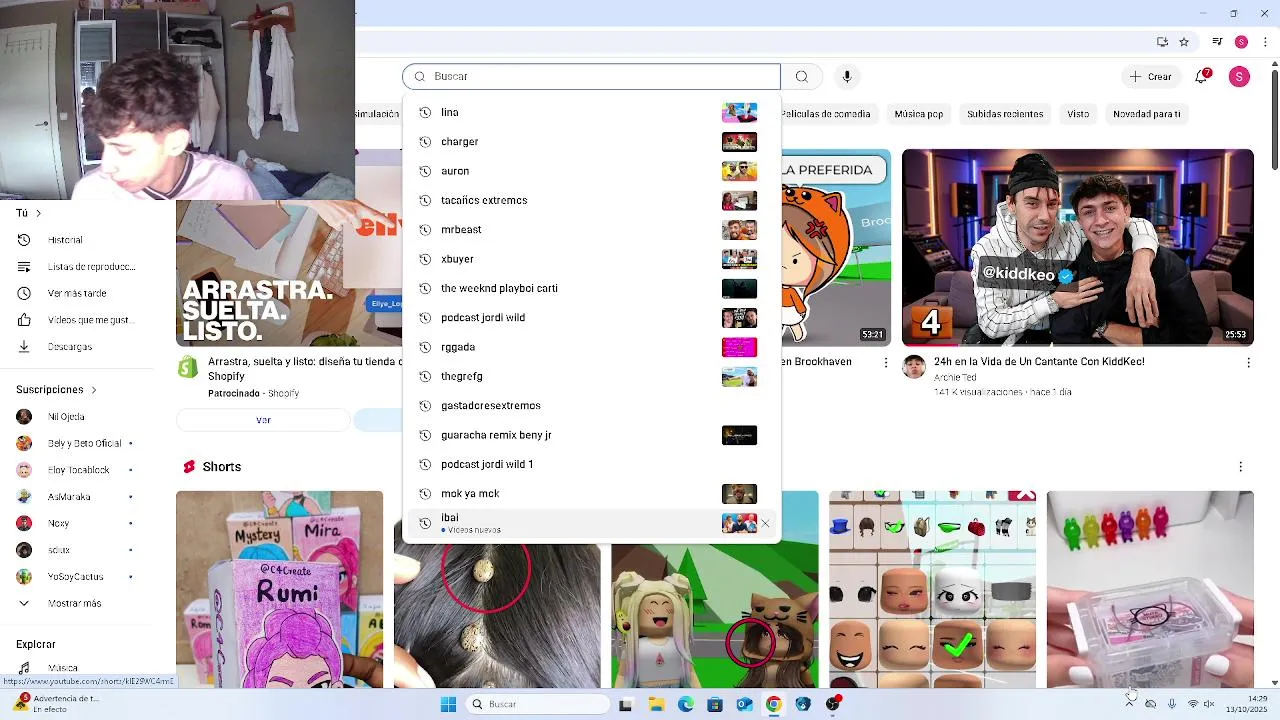
Task: Select 'mrbeast' search suggestion
Action: pos(591,230)
